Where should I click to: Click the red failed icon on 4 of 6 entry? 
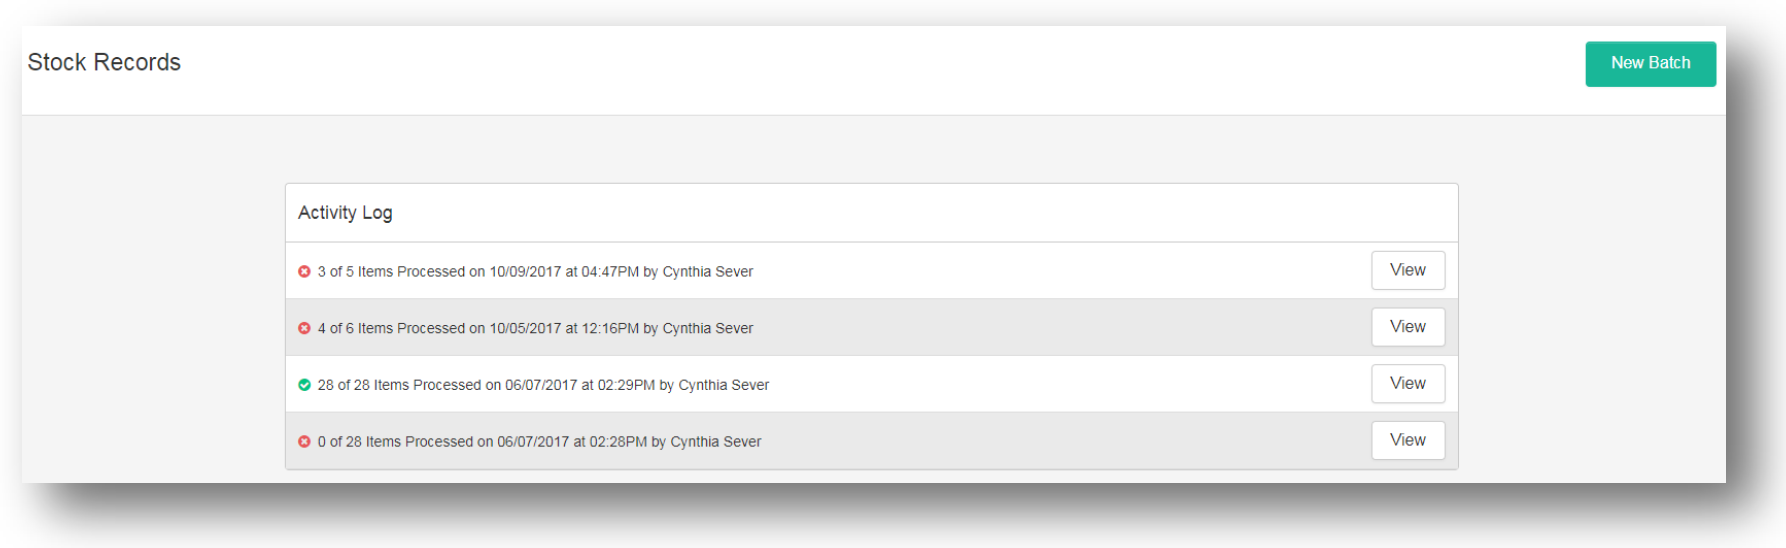[x=304, y=328]
